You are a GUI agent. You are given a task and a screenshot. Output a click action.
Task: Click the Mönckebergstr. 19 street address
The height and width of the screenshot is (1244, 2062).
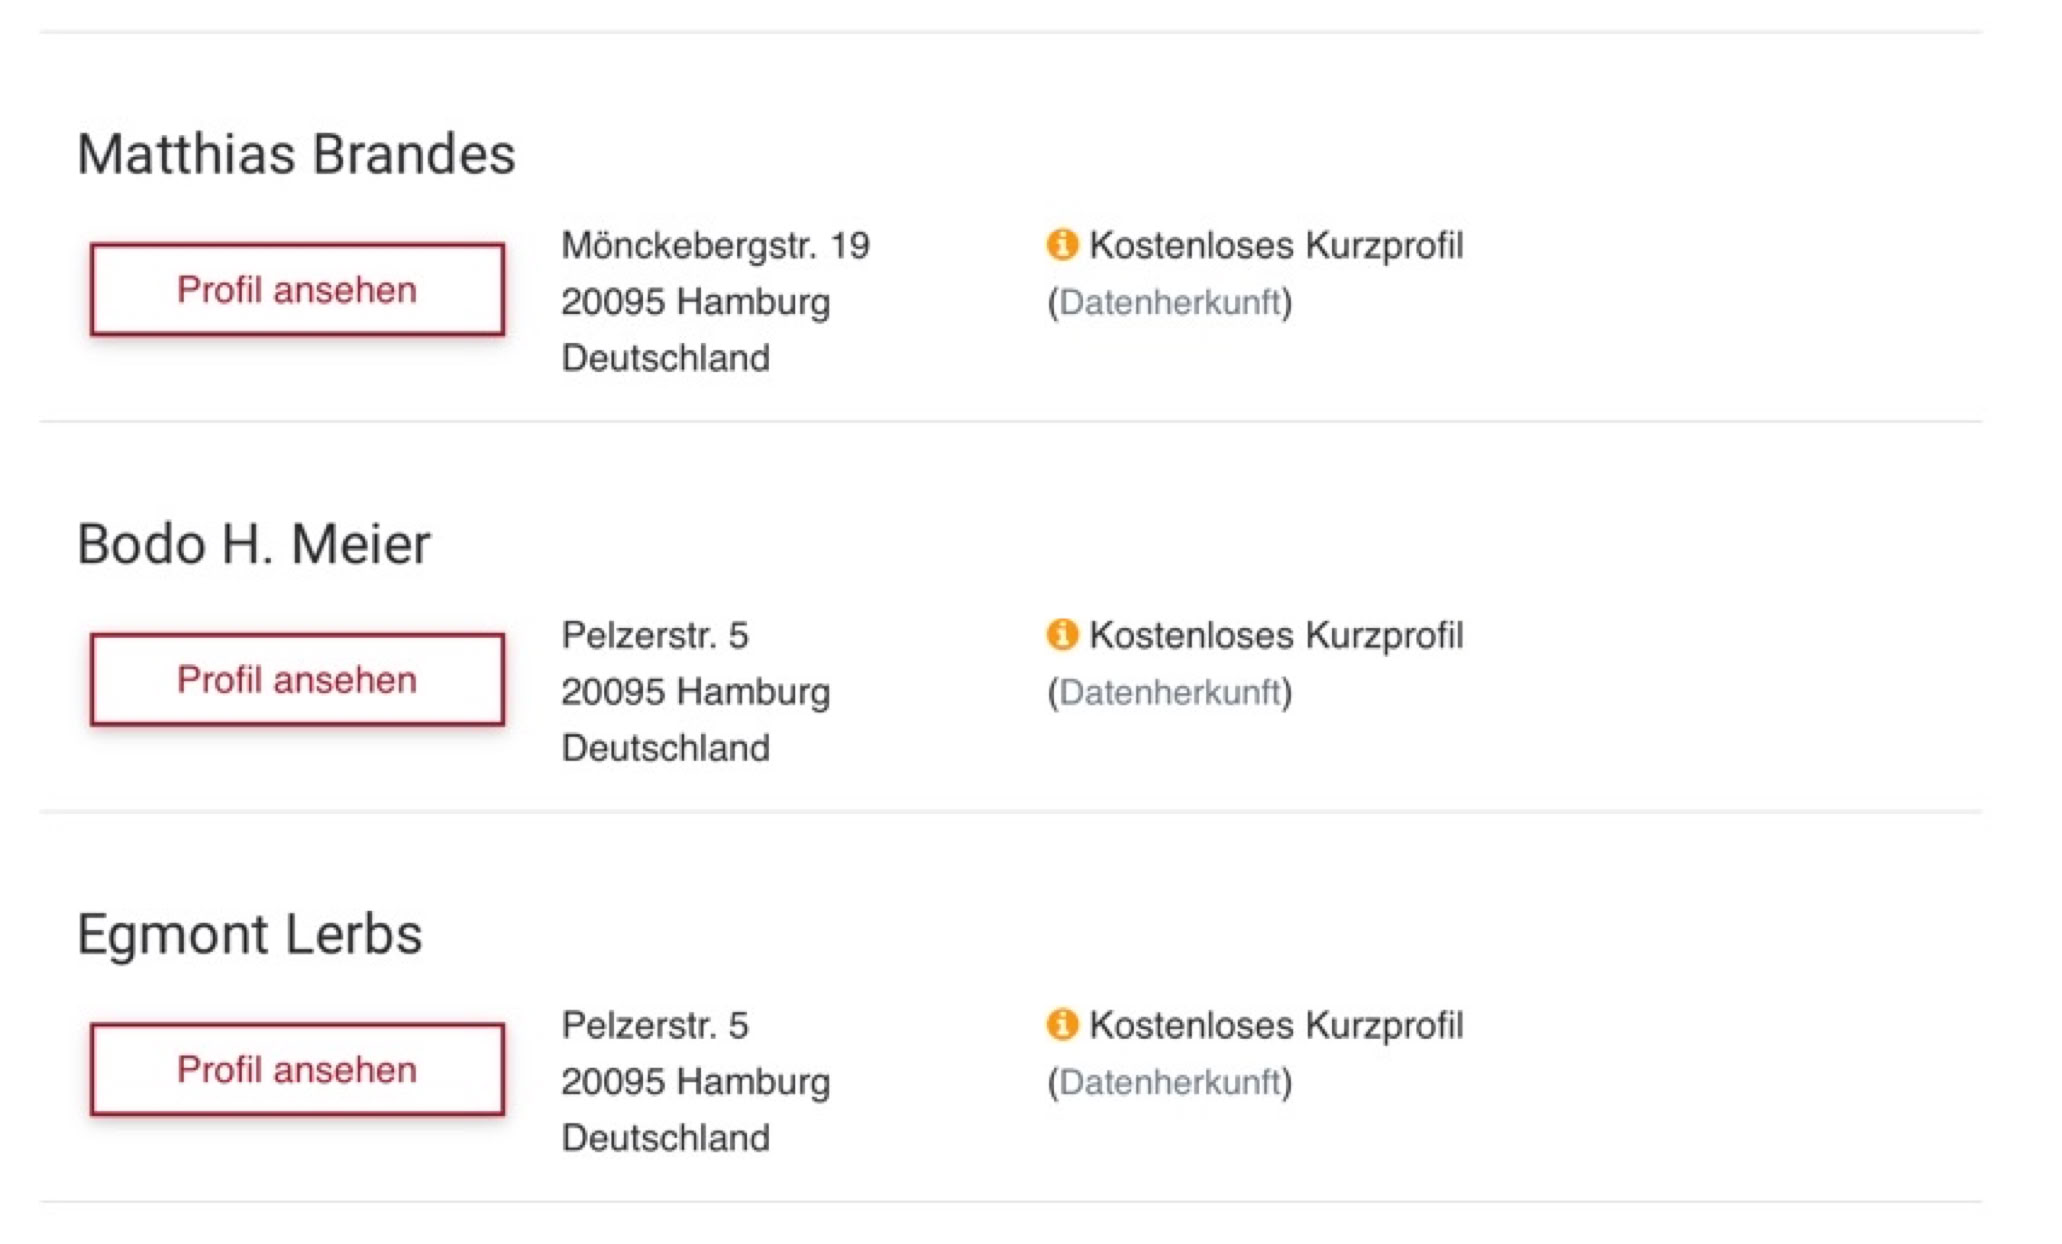click(x=715, y=245)
